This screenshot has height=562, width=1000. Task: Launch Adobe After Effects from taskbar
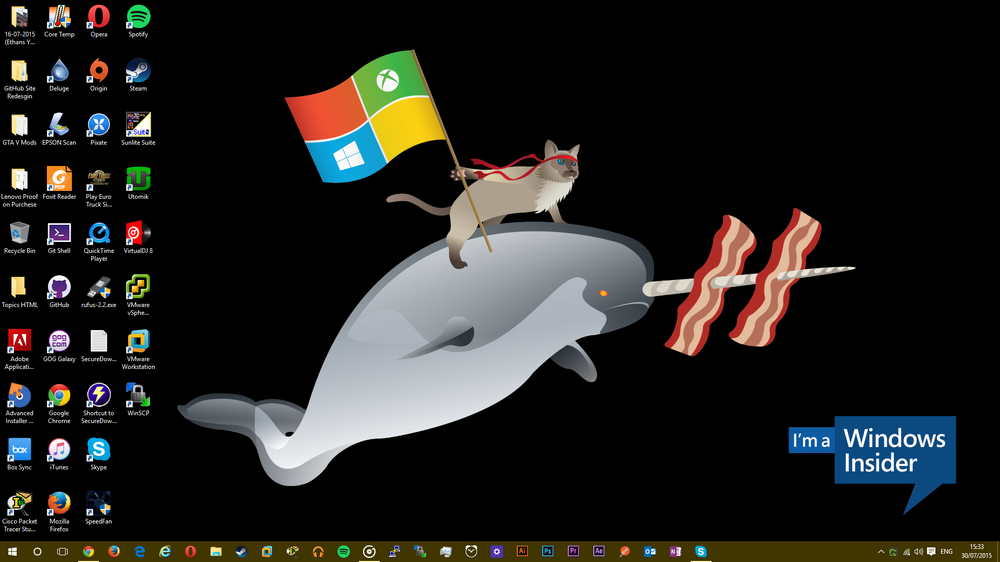pyautogui.click(x=598, y=551)
